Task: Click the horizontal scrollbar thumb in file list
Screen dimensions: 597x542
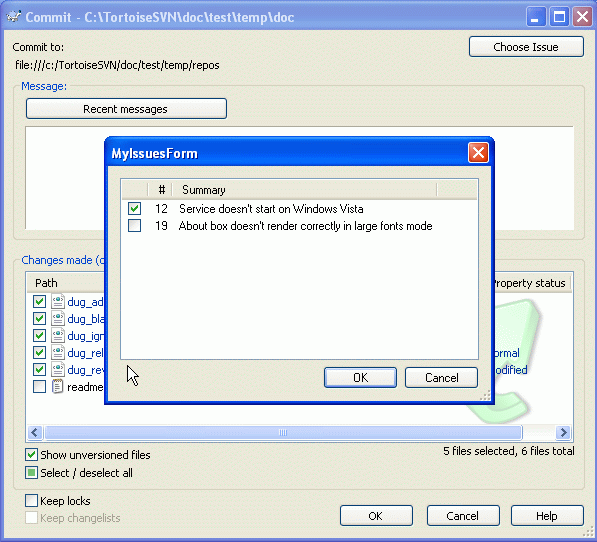Action: pos(283,432)
